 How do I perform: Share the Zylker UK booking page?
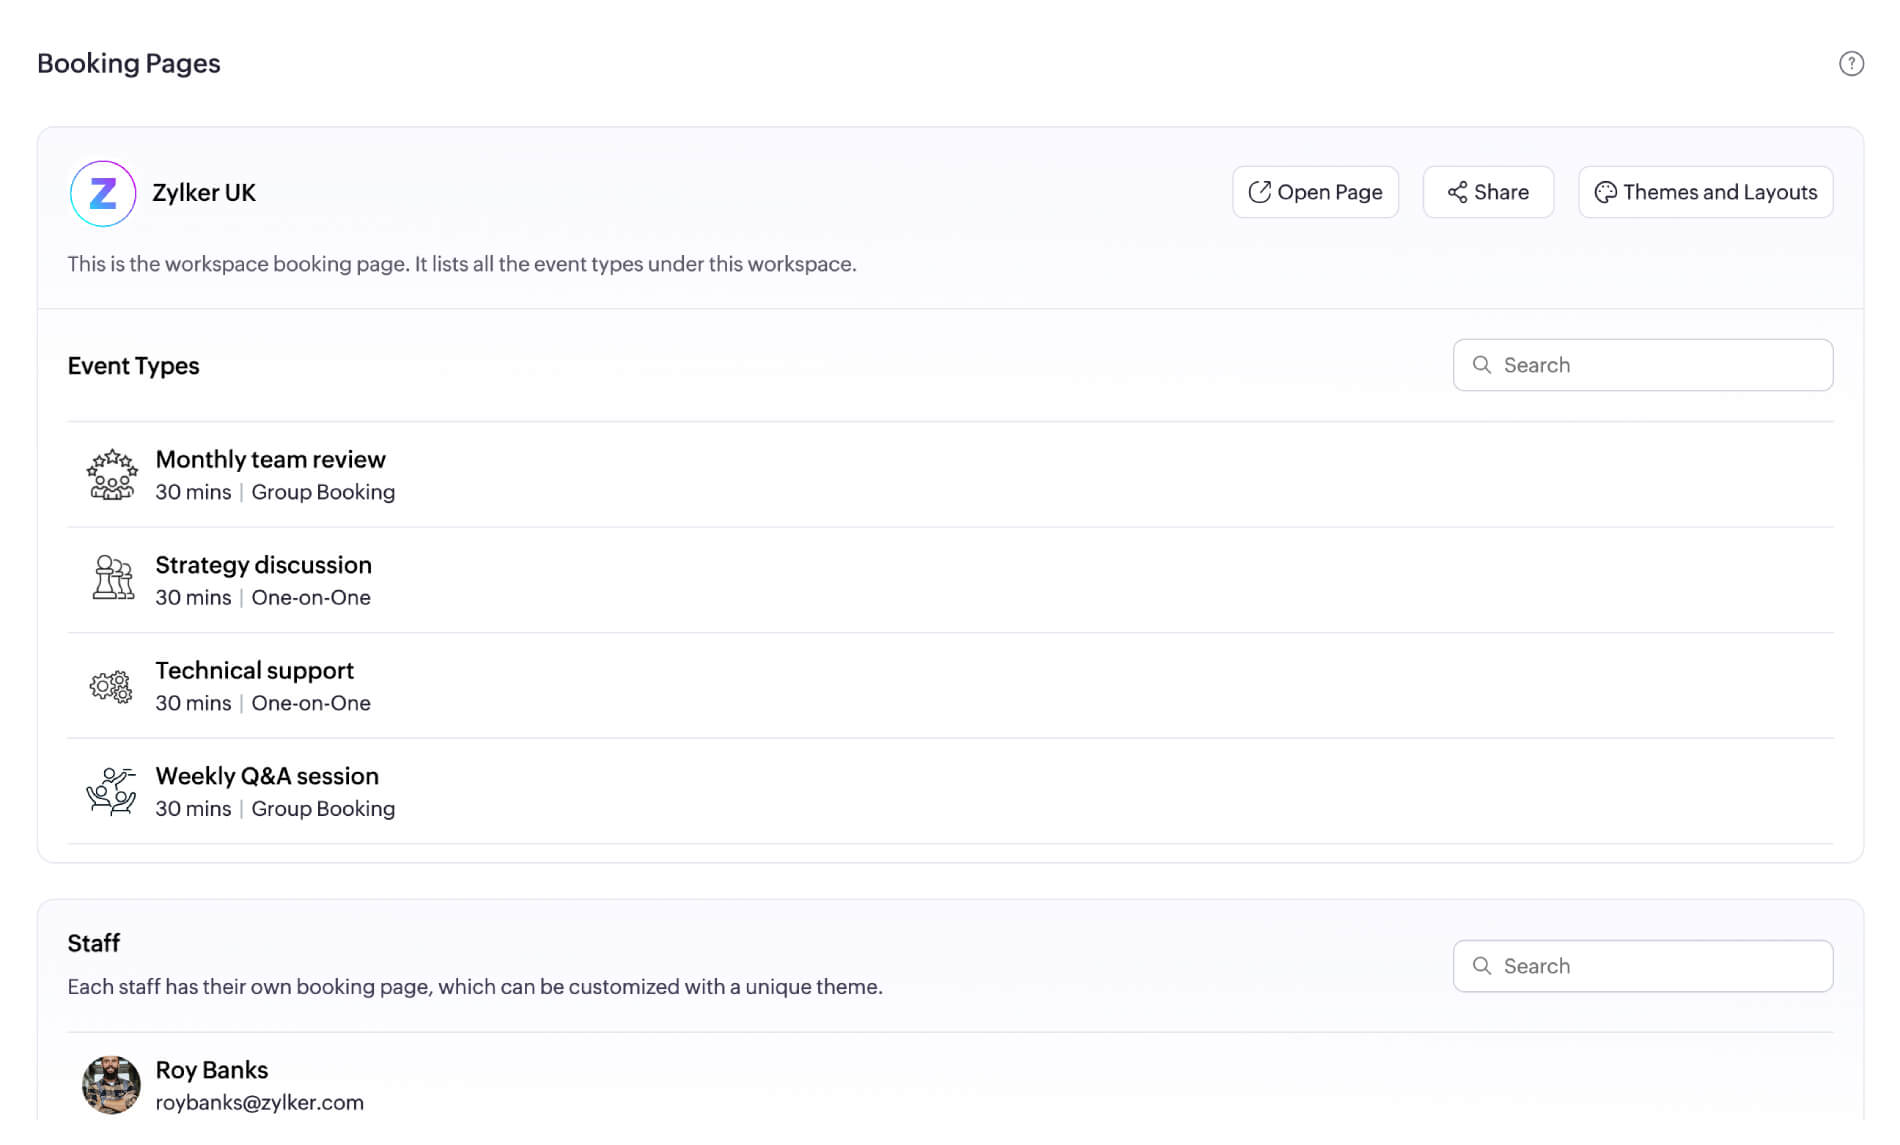(x=1488, y=192)
